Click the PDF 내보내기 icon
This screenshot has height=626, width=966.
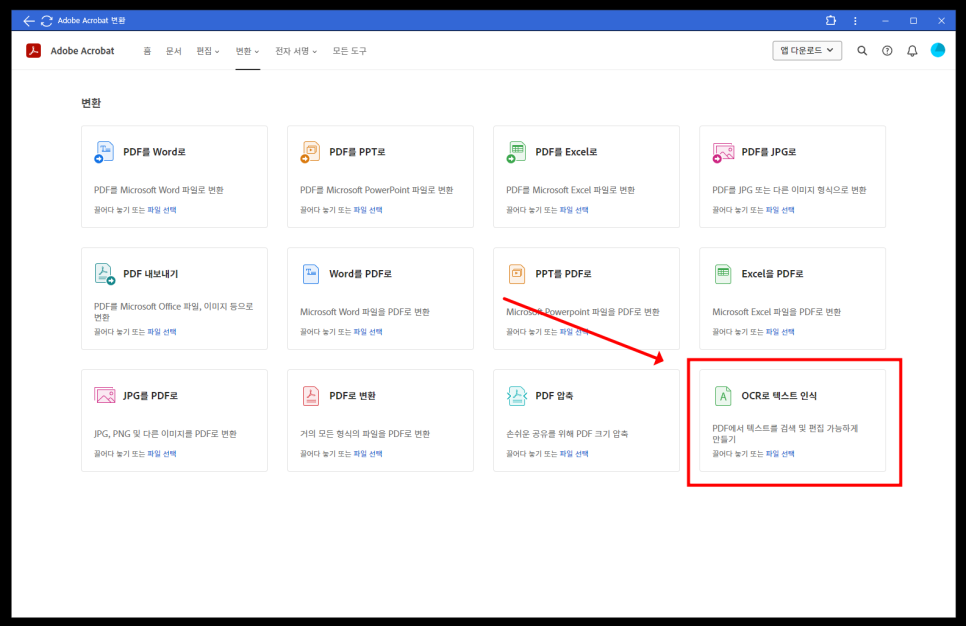[x=104, y=274]
